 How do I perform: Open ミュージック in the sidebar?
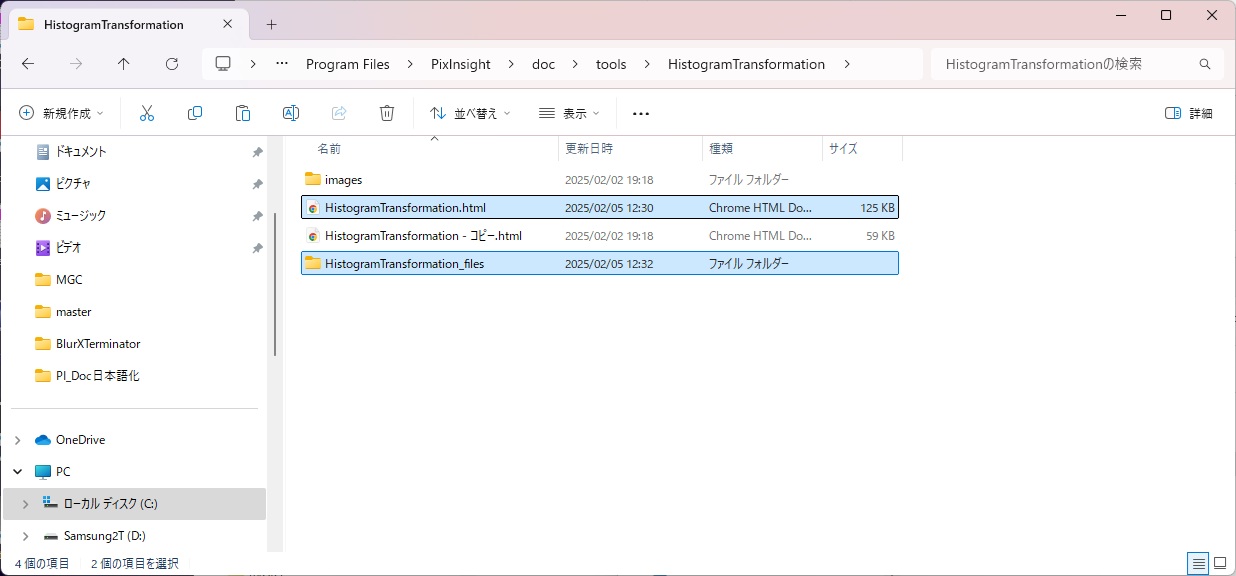pyautogui.click(x=81, y=216)
